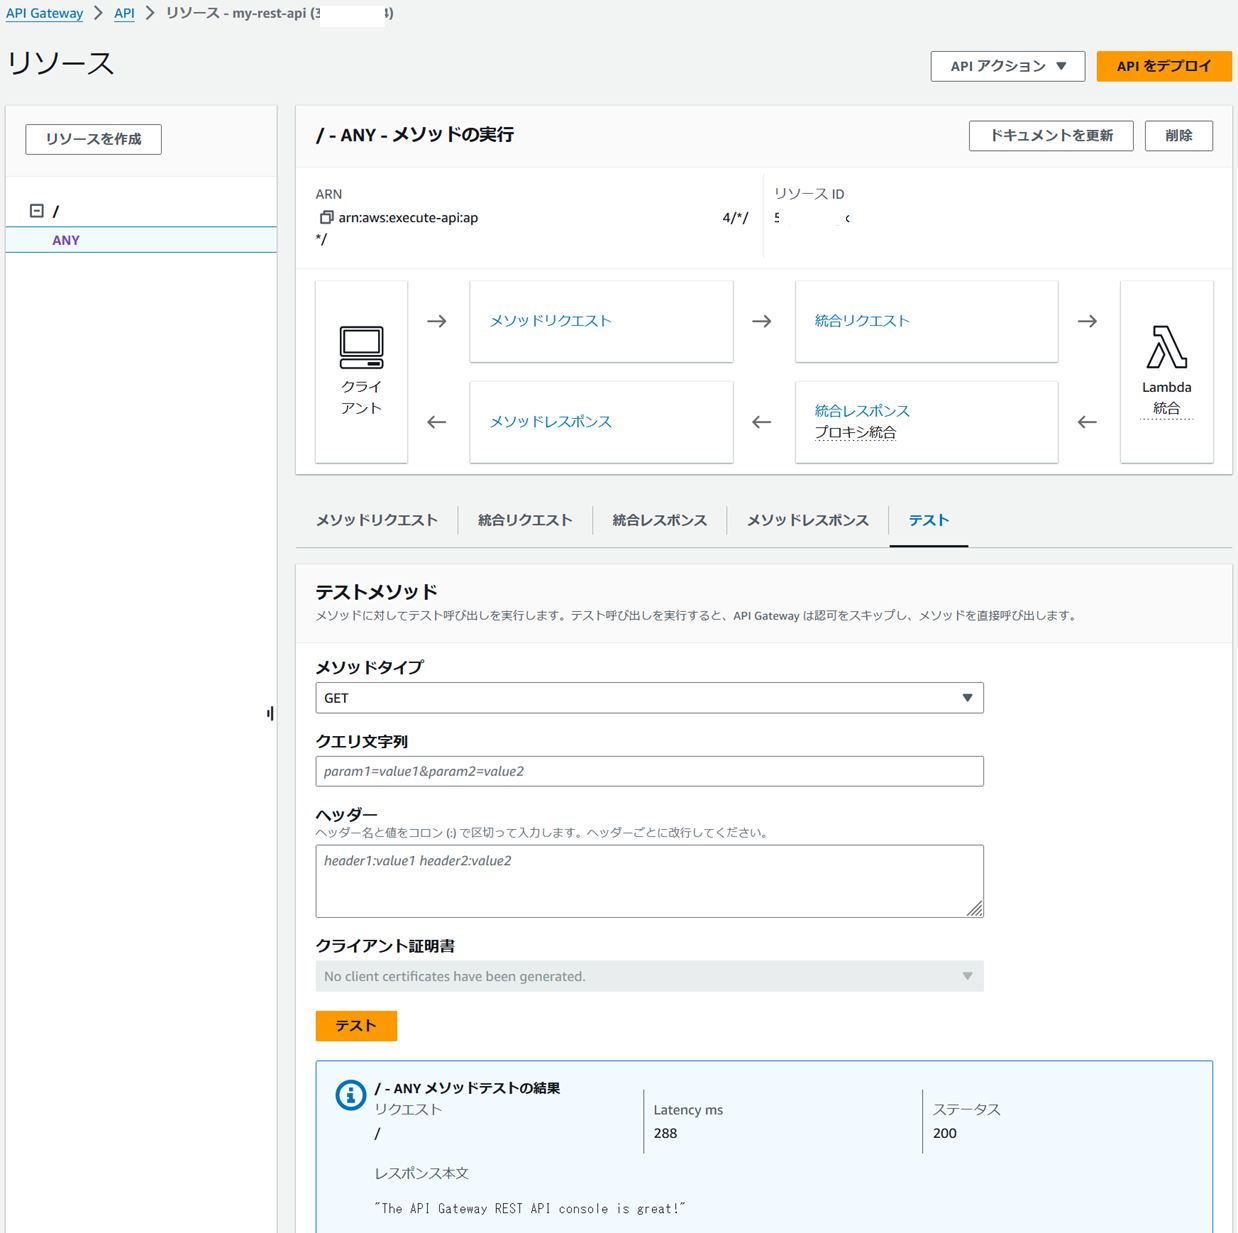Click the API をデプロイ button
Image resolution: width=1238 pixels, height=1233 pixels.
pyautogui.click(x=1164, y=66)
